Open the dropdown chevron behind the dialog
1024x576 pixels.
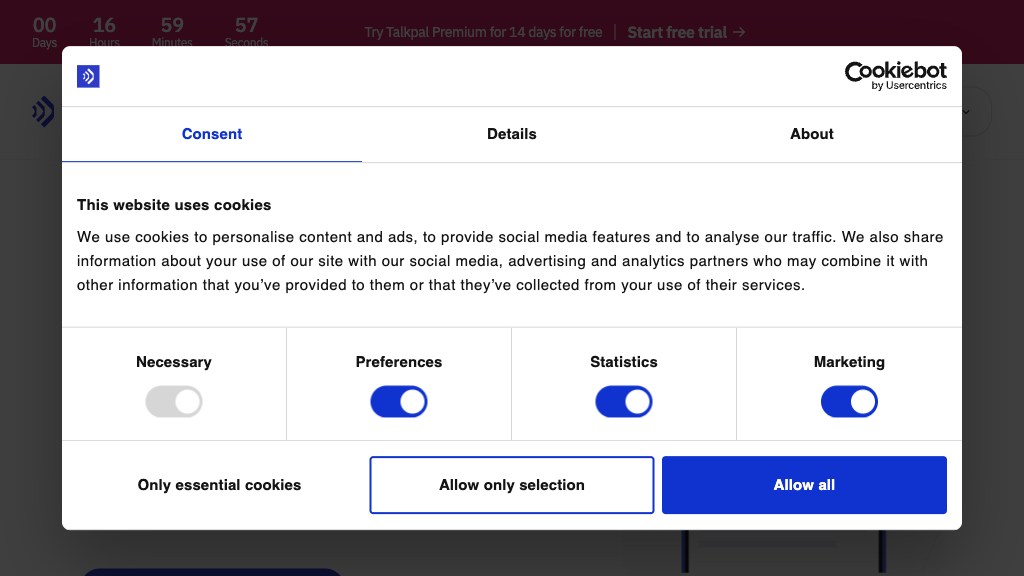pos(967,112)
